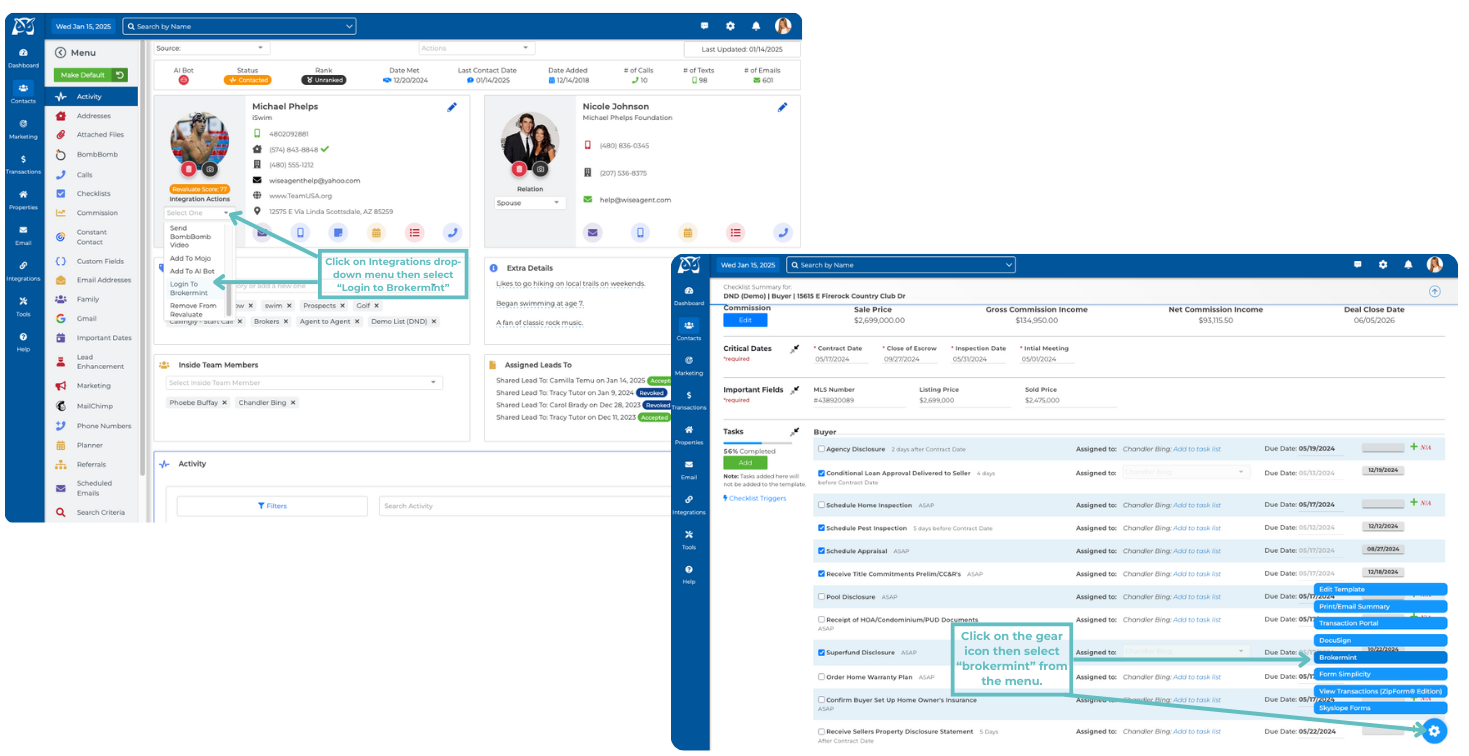Open the Checklist Triggers link
Image resolution: width=1469 pixels, height=756 pixels.
755,498
